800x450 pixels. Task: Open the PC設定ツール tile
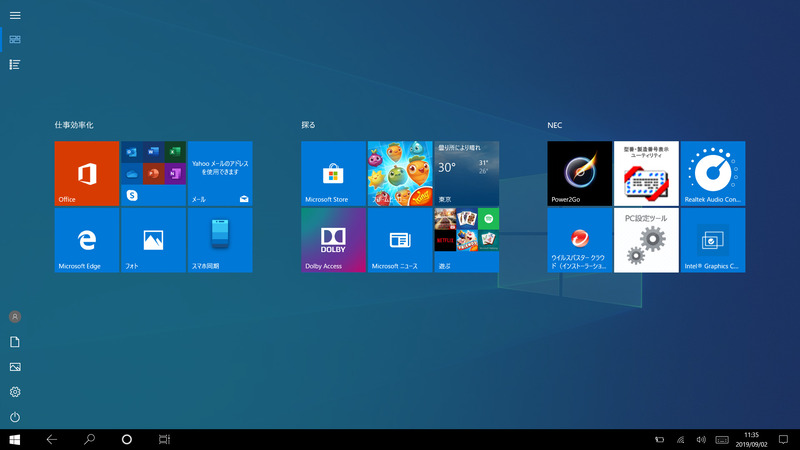pyautogui.click(x=646, y=240)
